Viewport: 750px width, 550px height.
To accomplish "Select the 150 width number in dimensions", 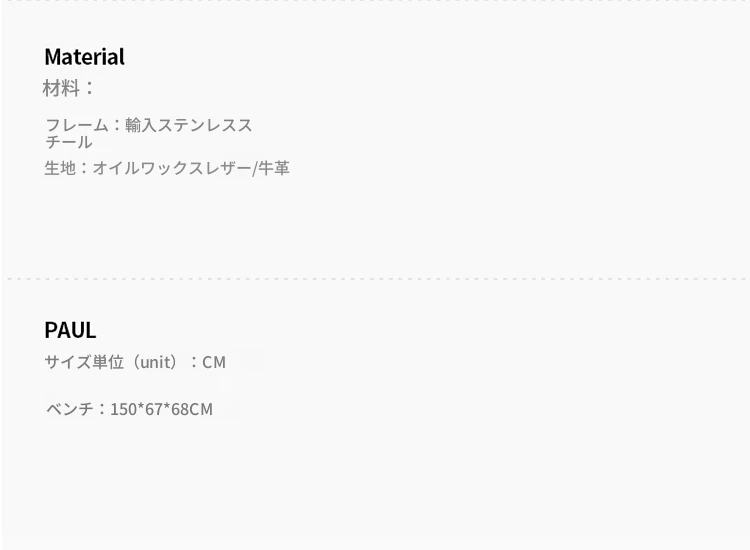I will (123, 409).
